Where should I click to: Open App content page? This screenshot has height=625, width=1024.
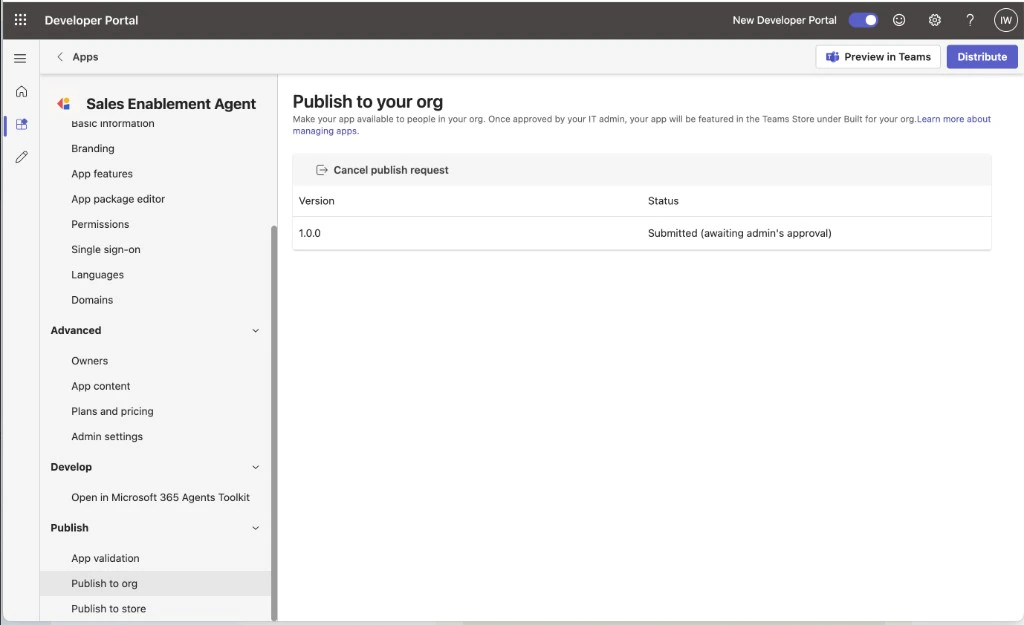pos(101,386)
